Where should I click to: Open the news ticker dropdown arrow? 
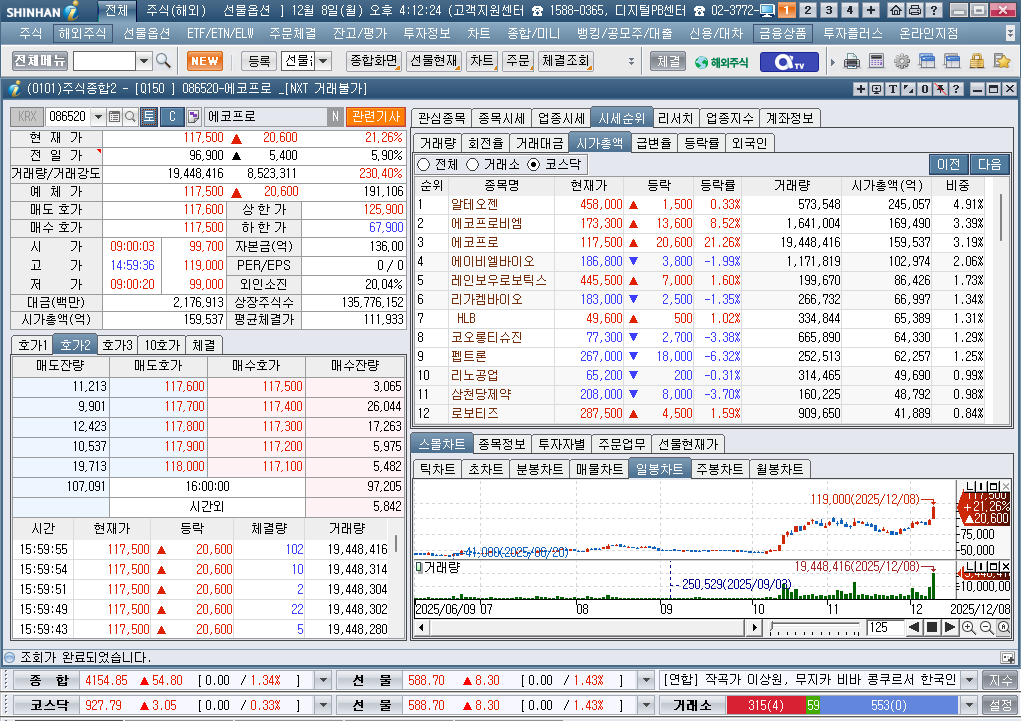coord(969,681)
